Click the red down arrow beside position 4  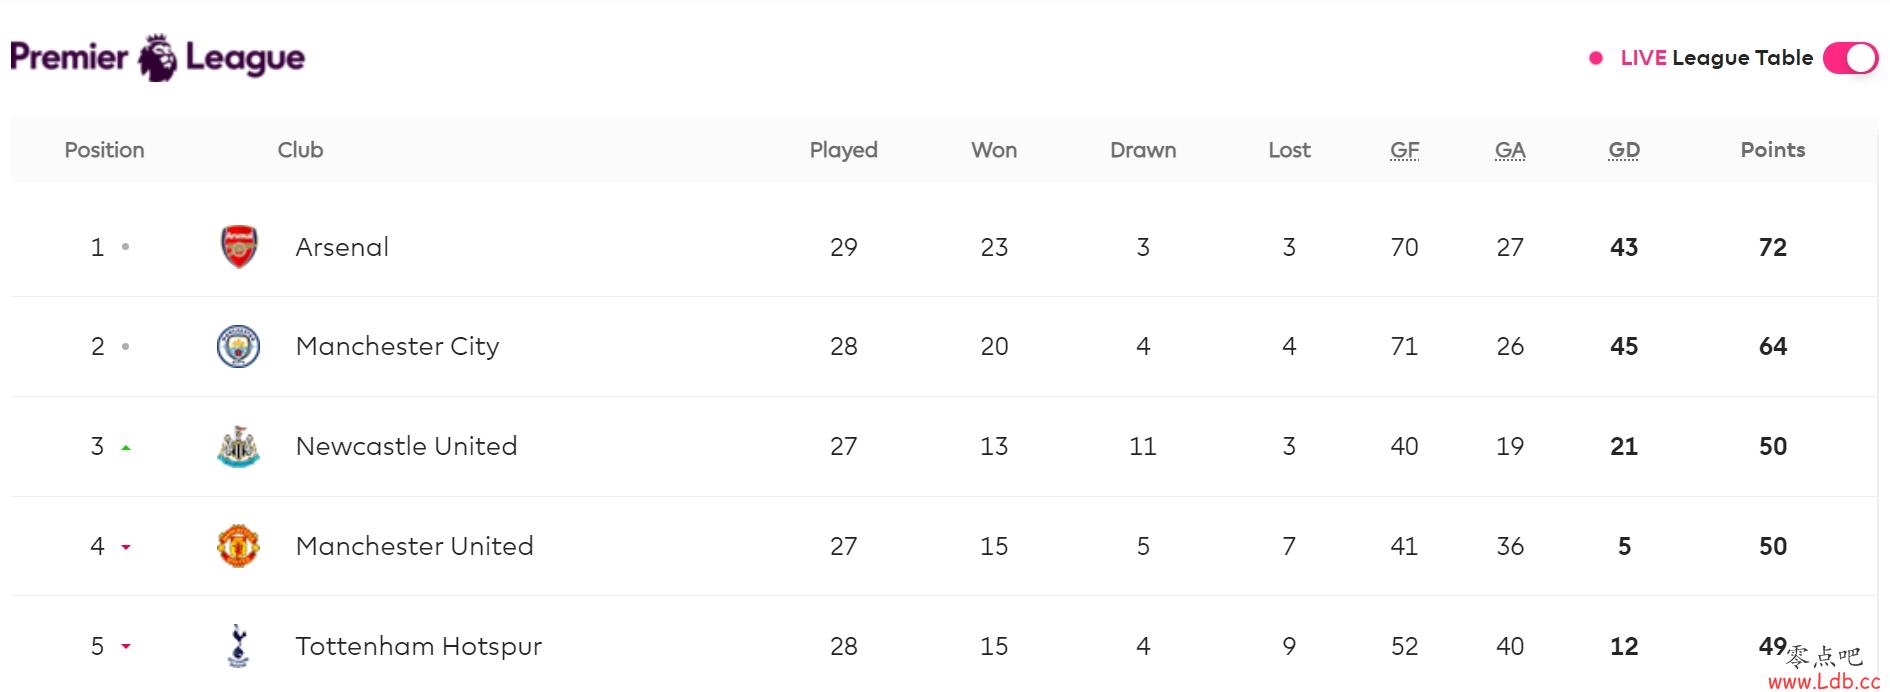126,547
